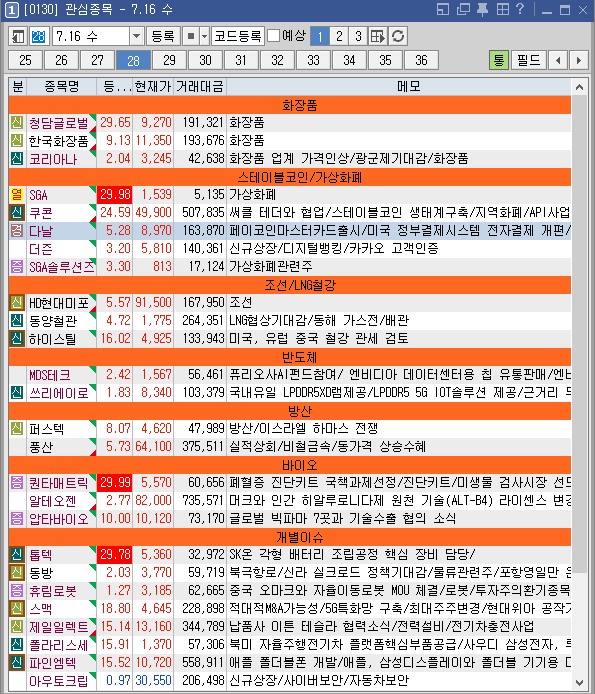Open the 7.16 수 group dropdown arrow
The image size is (595, 694).
coord(136,36)
